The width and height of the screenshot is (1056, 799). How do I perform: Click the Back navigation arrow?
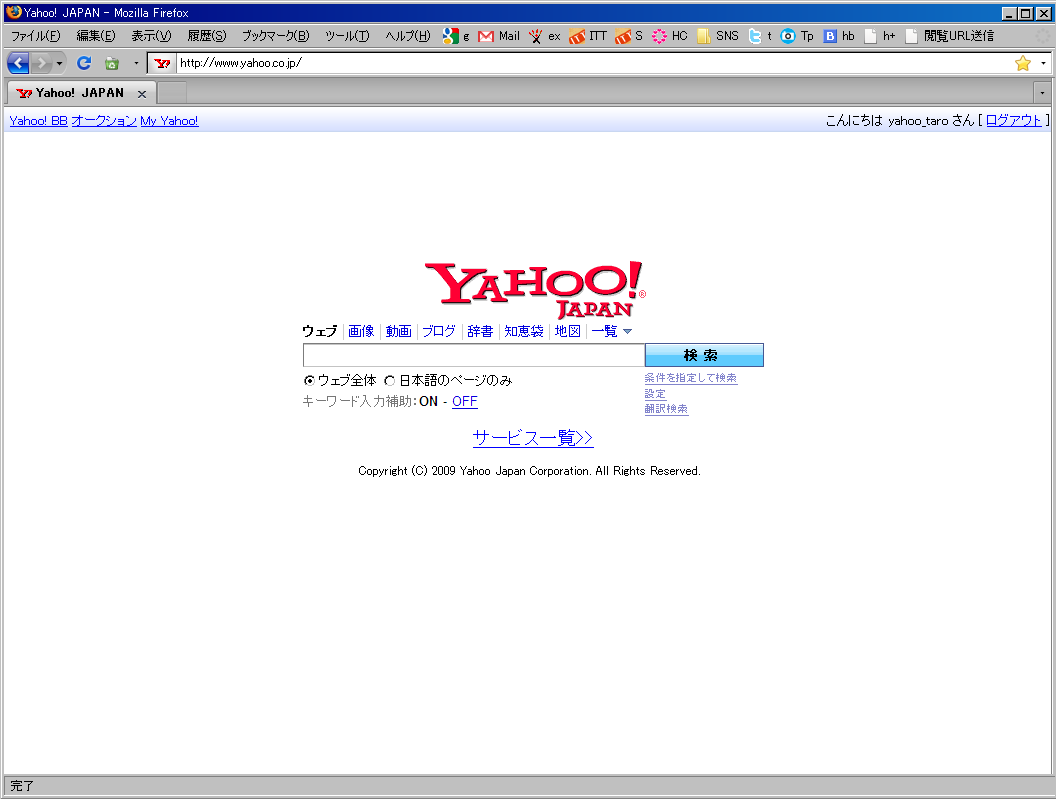click(18, 63)
